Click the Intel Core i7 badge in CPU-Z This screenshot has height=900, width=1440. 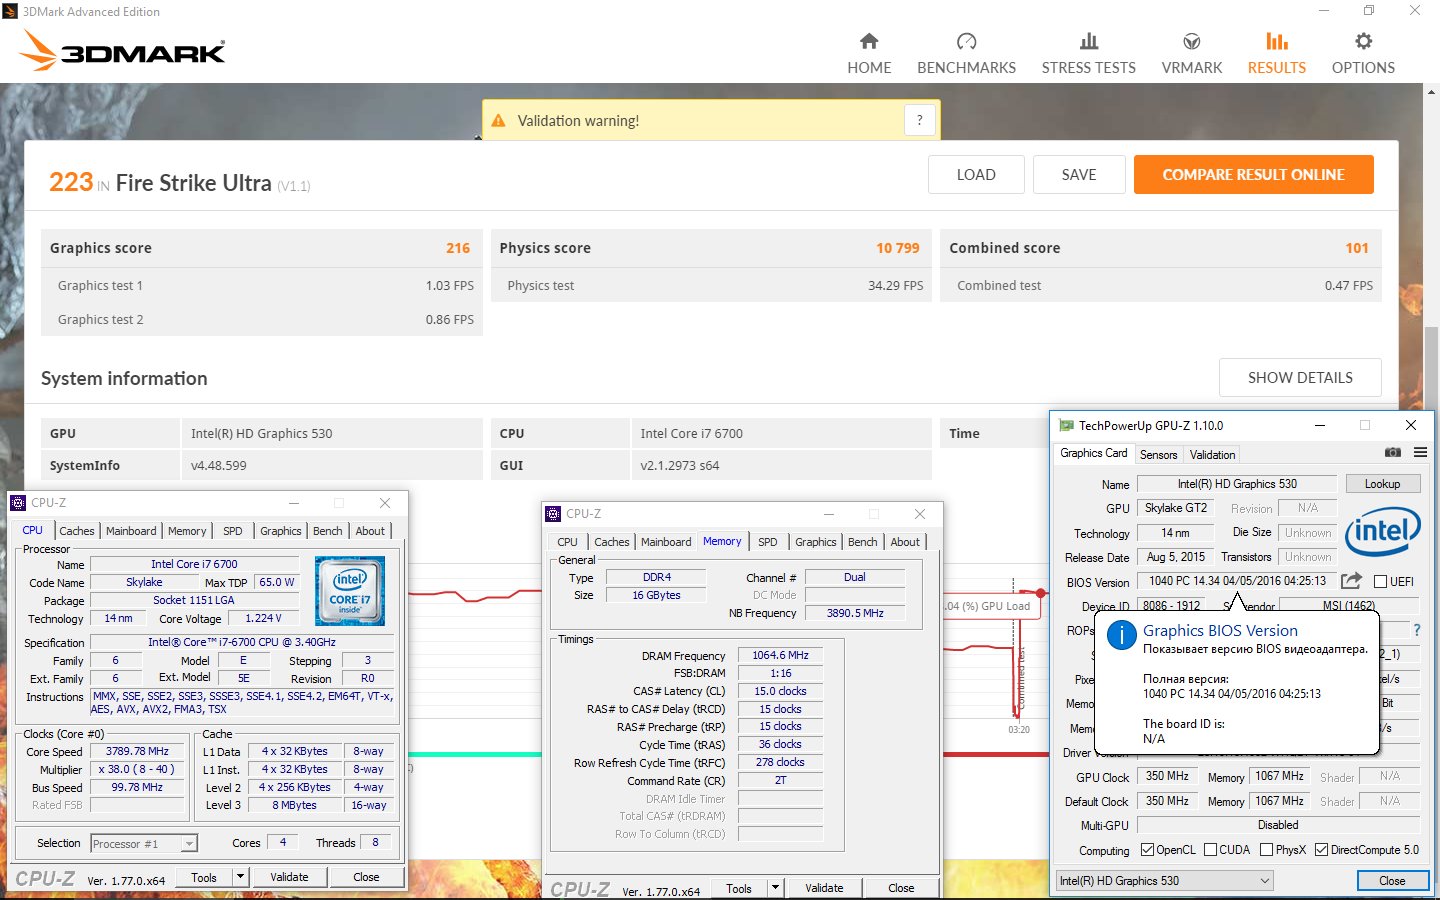[x=350, y=591]
